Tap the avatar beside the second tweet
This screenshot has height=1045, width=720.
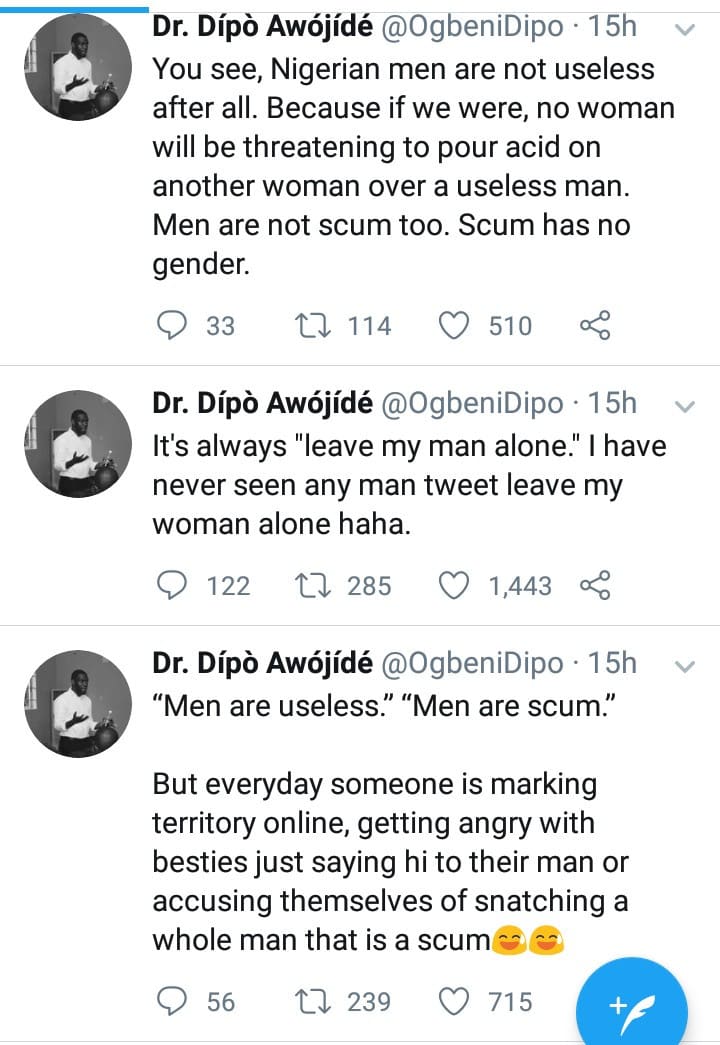(x=77, y=443)
